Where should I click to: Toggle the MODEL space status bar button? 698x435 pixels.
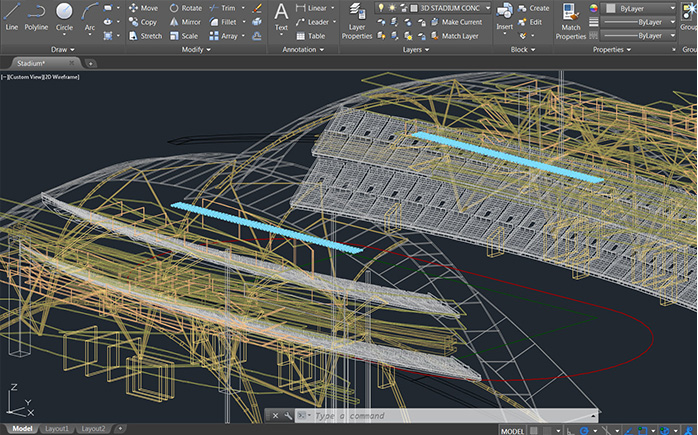pos(512,431)
